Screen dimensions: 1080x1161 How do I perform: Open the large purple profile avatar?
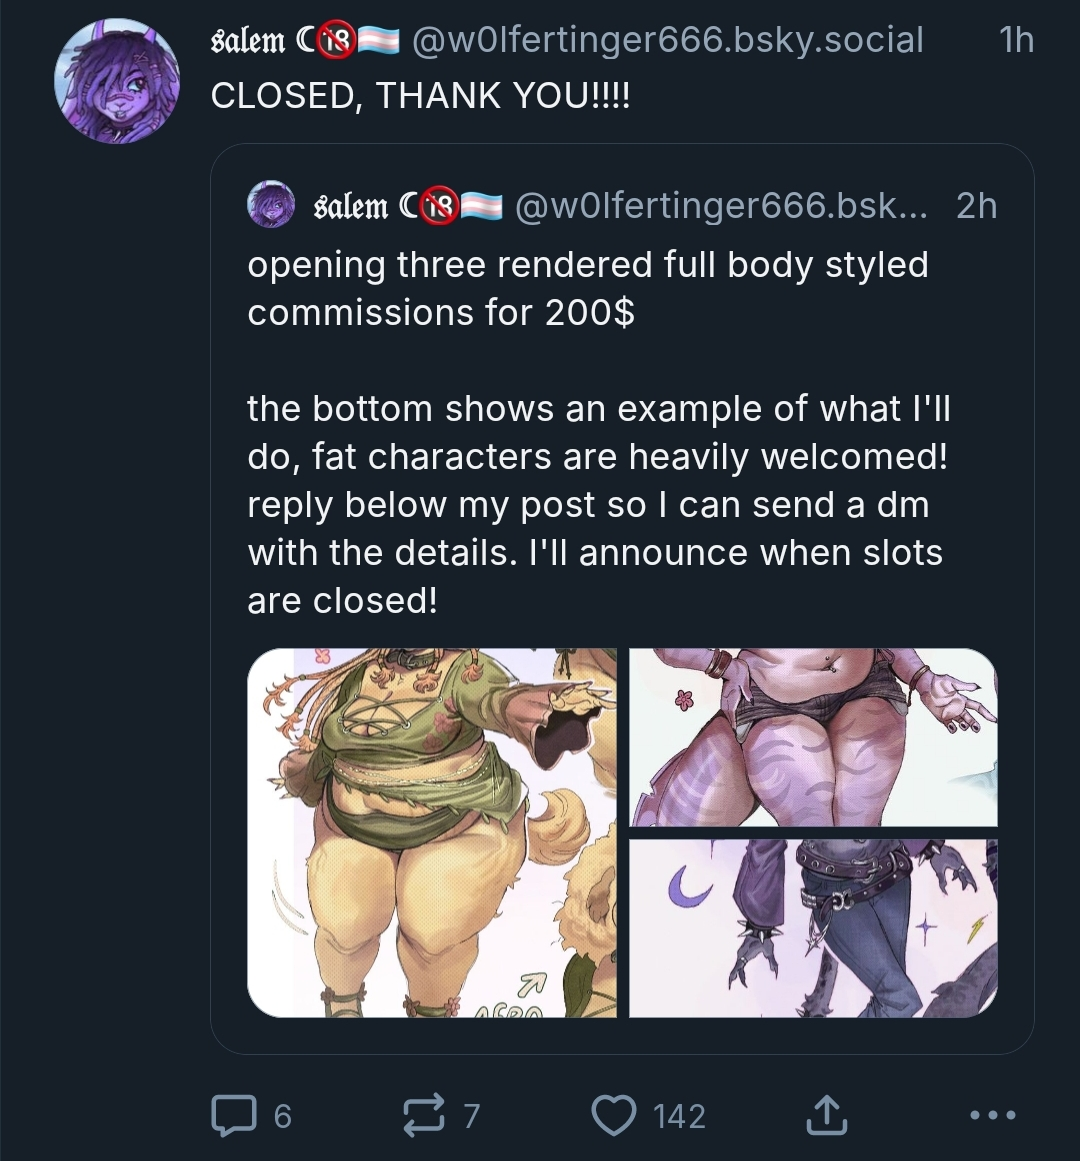click(118, 82)
